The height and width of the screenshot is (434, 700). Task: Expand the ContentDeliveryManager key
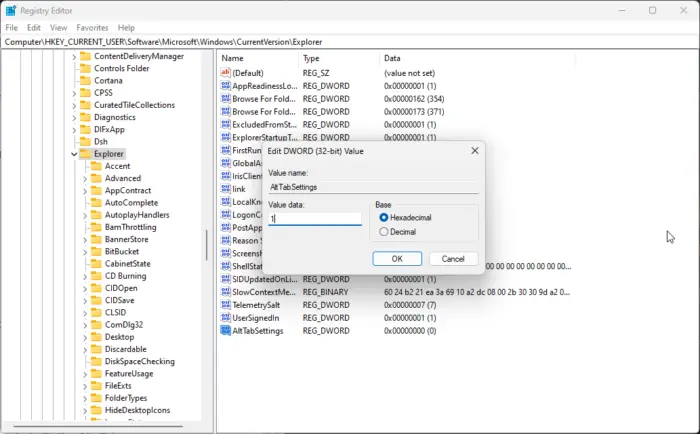[x=74, y=57]
